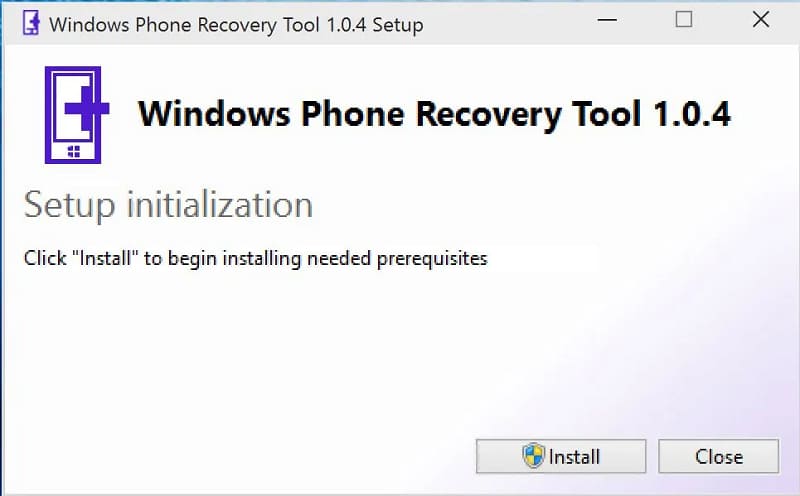800x496 pixels.
Task: Click the title bar text ending in Setup
Action: [x=236, y=24]
